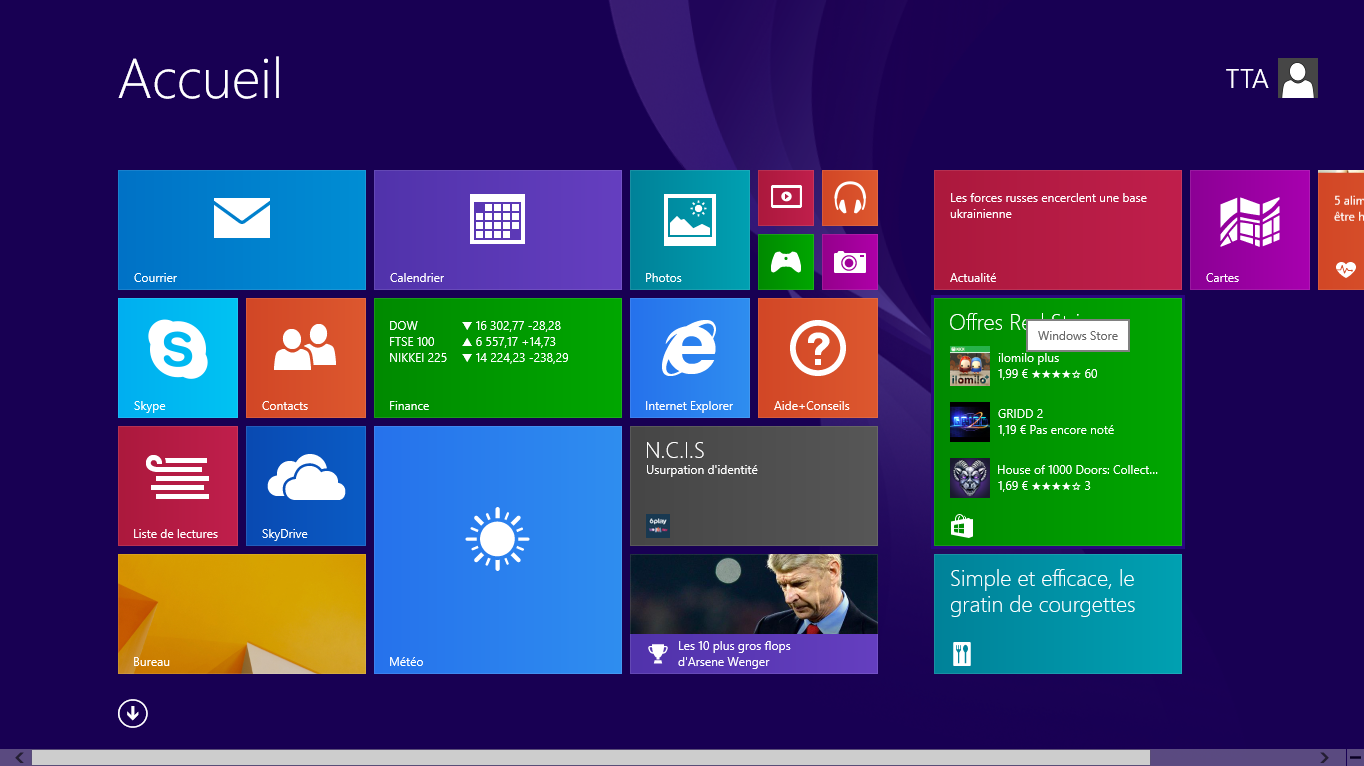Viewport: 1364px width, 766px height.
Task: Click the Store shopping bag icon
Action: (962, 527)
